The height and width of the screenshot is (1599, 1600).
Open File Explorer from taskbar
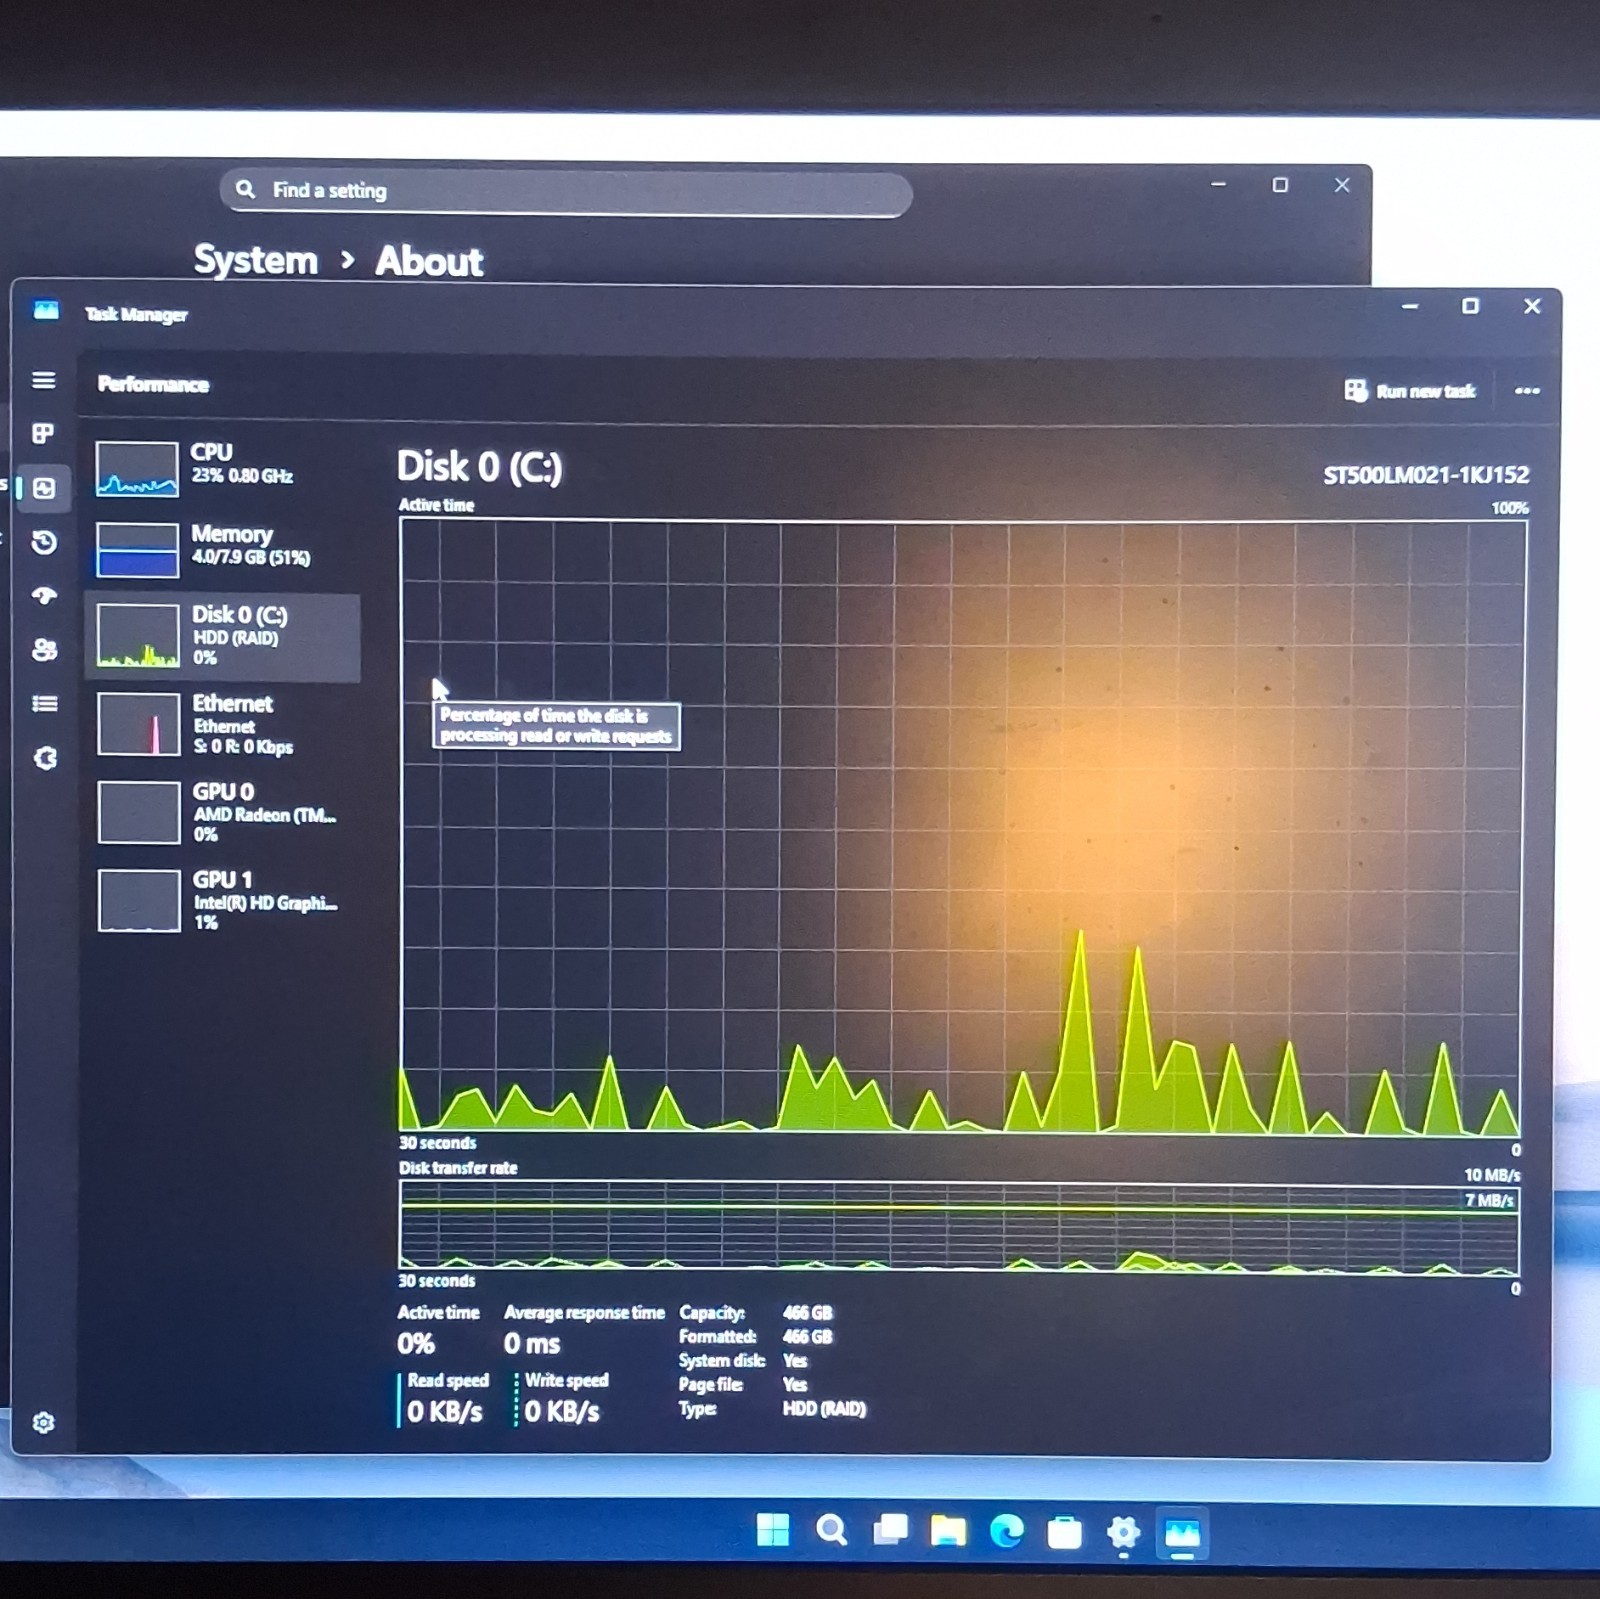[x=948, y=1530]
